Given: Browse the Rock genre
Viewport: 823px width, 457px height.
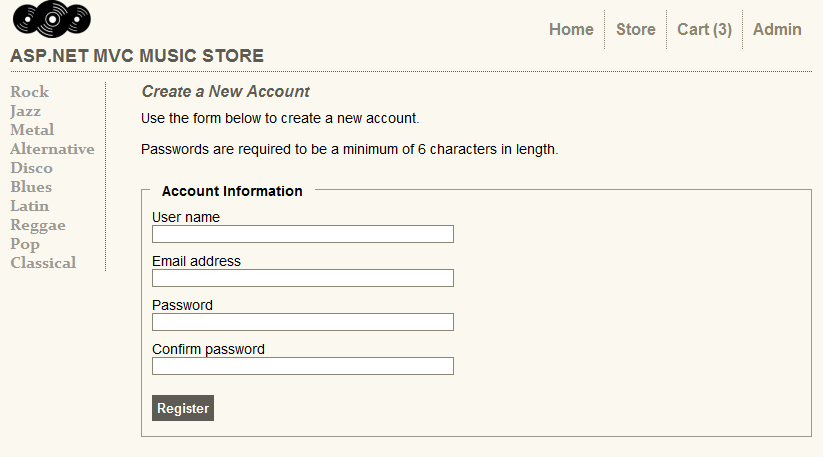Looking at the screenshot, I should pos(29,92).
